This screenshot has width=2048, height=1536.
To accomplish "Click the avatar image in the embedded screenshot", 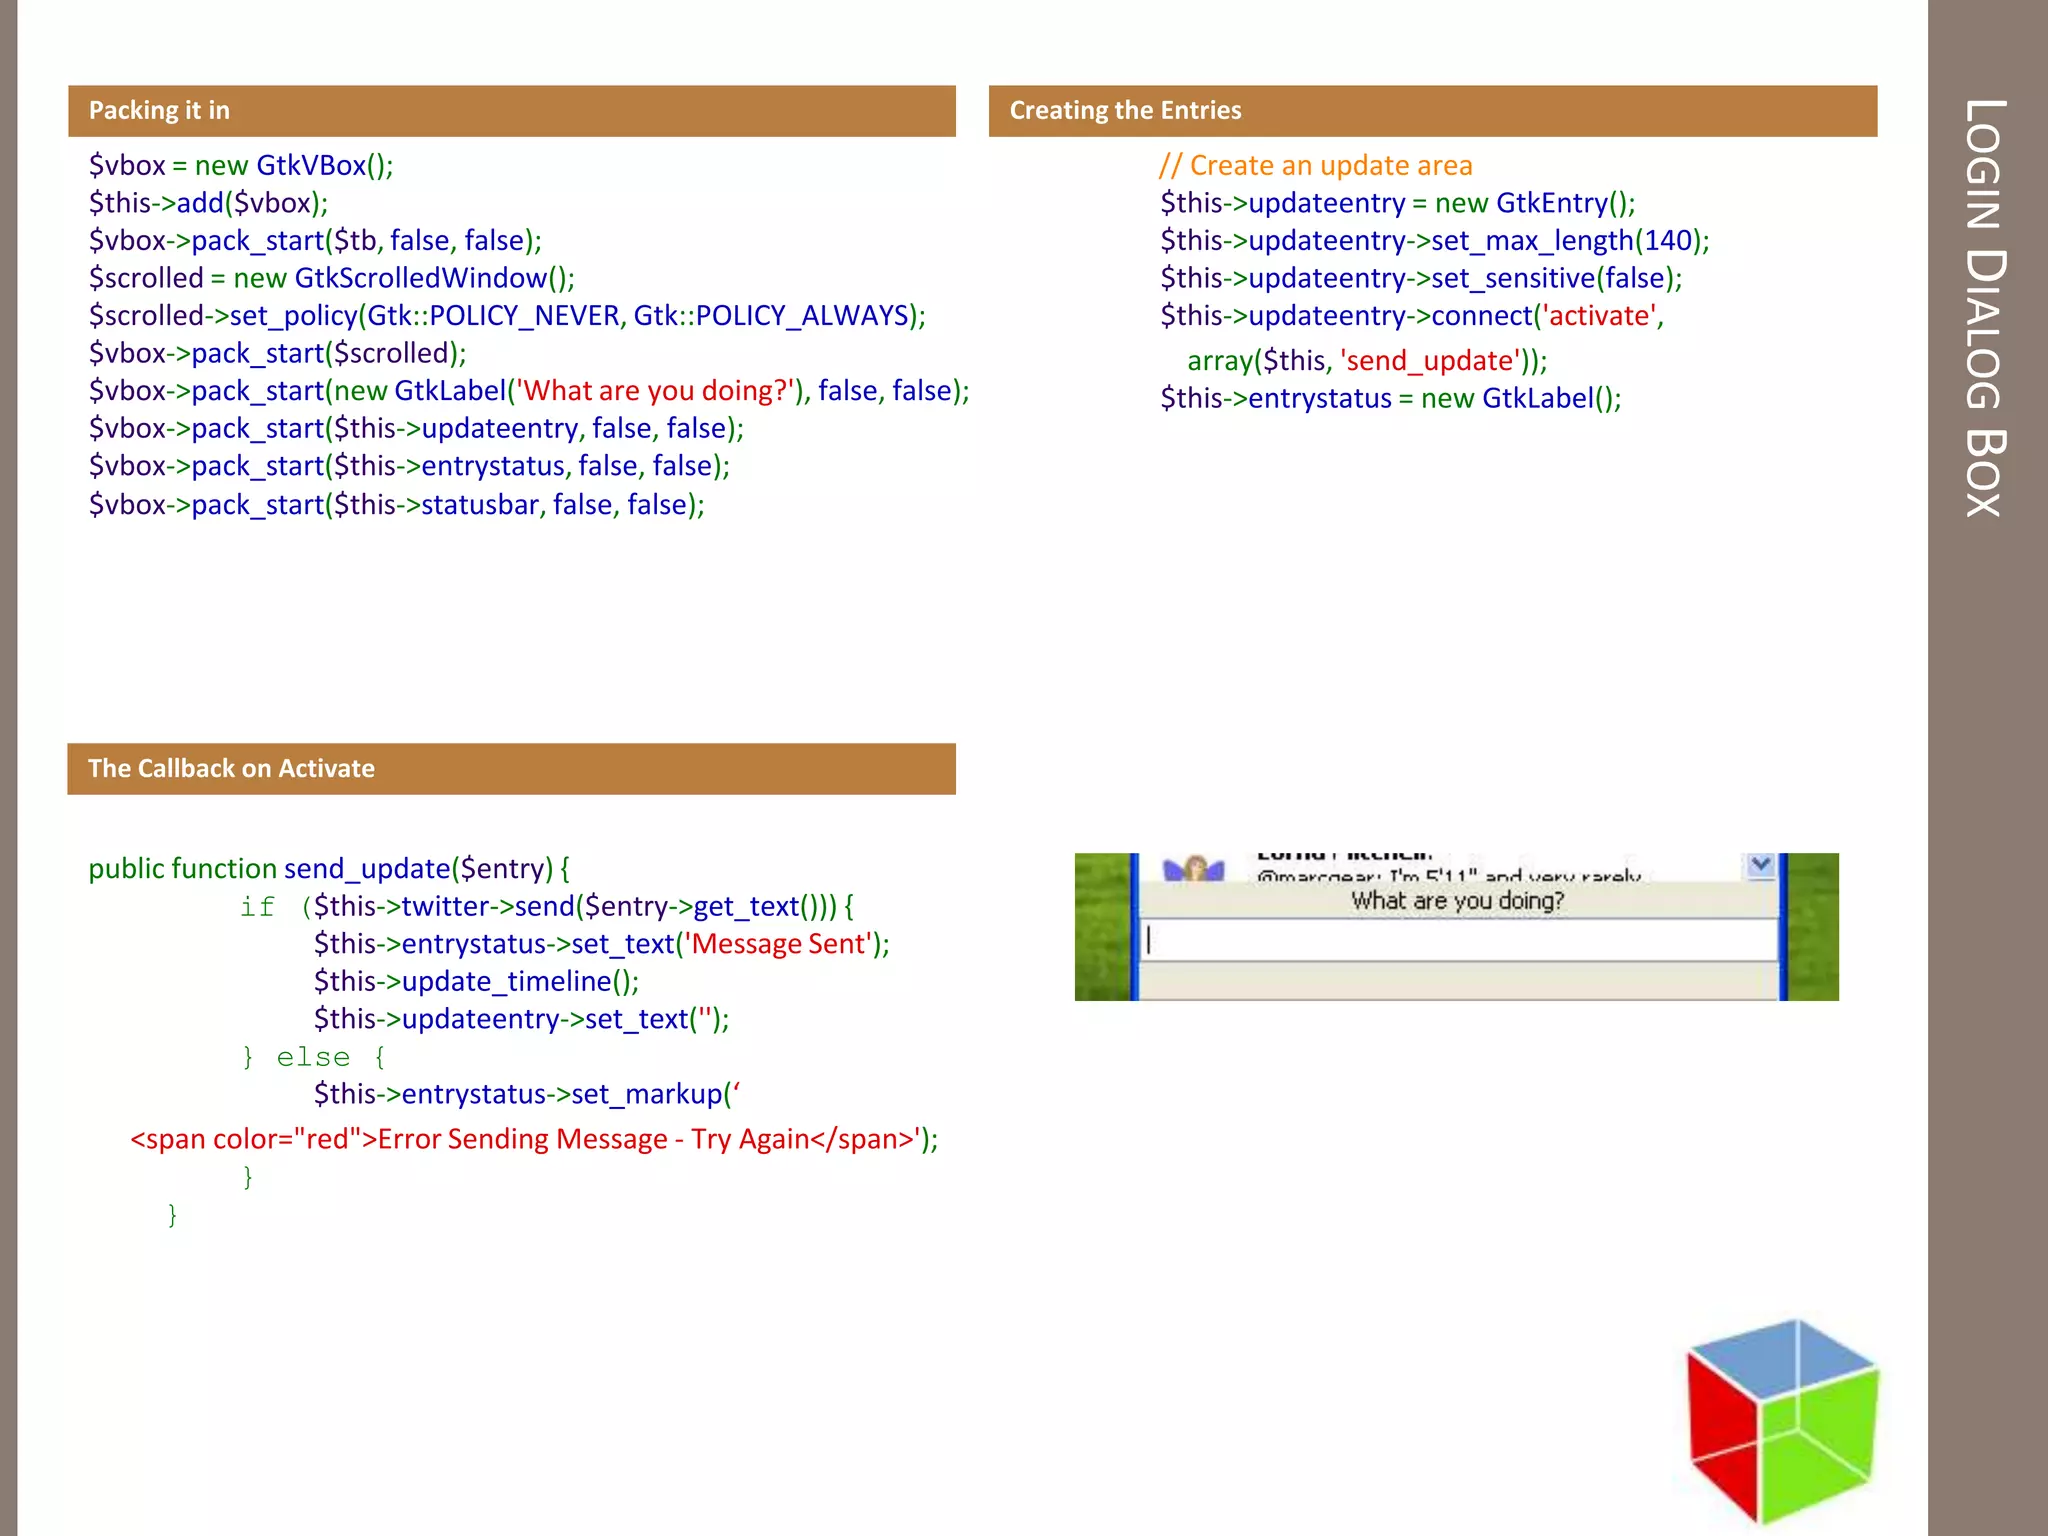I will pyautogui.click(x=1194, y=868).
